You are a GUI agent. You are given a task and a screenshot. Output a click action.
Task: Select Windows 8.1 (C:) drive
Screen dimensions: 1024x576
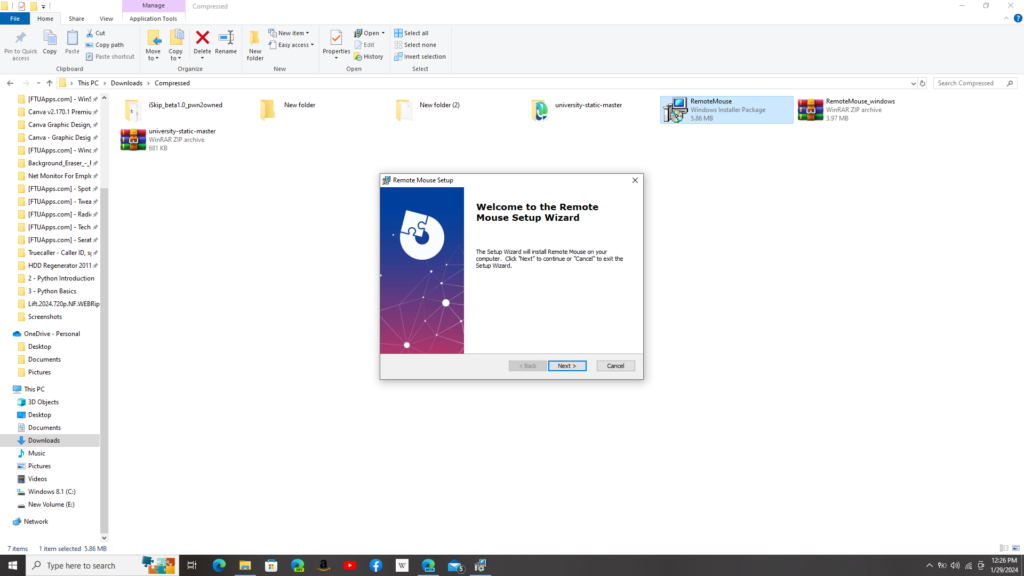coord(52,492)
